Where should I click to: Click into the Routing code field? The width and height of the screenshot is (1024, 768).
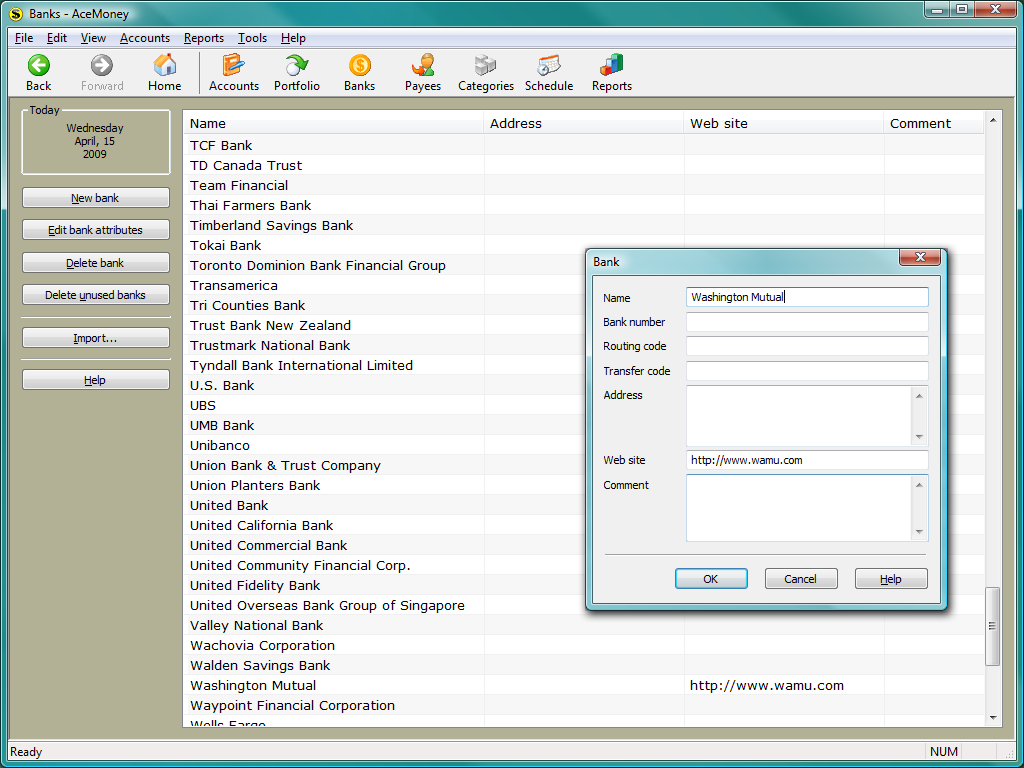(806, 346)
